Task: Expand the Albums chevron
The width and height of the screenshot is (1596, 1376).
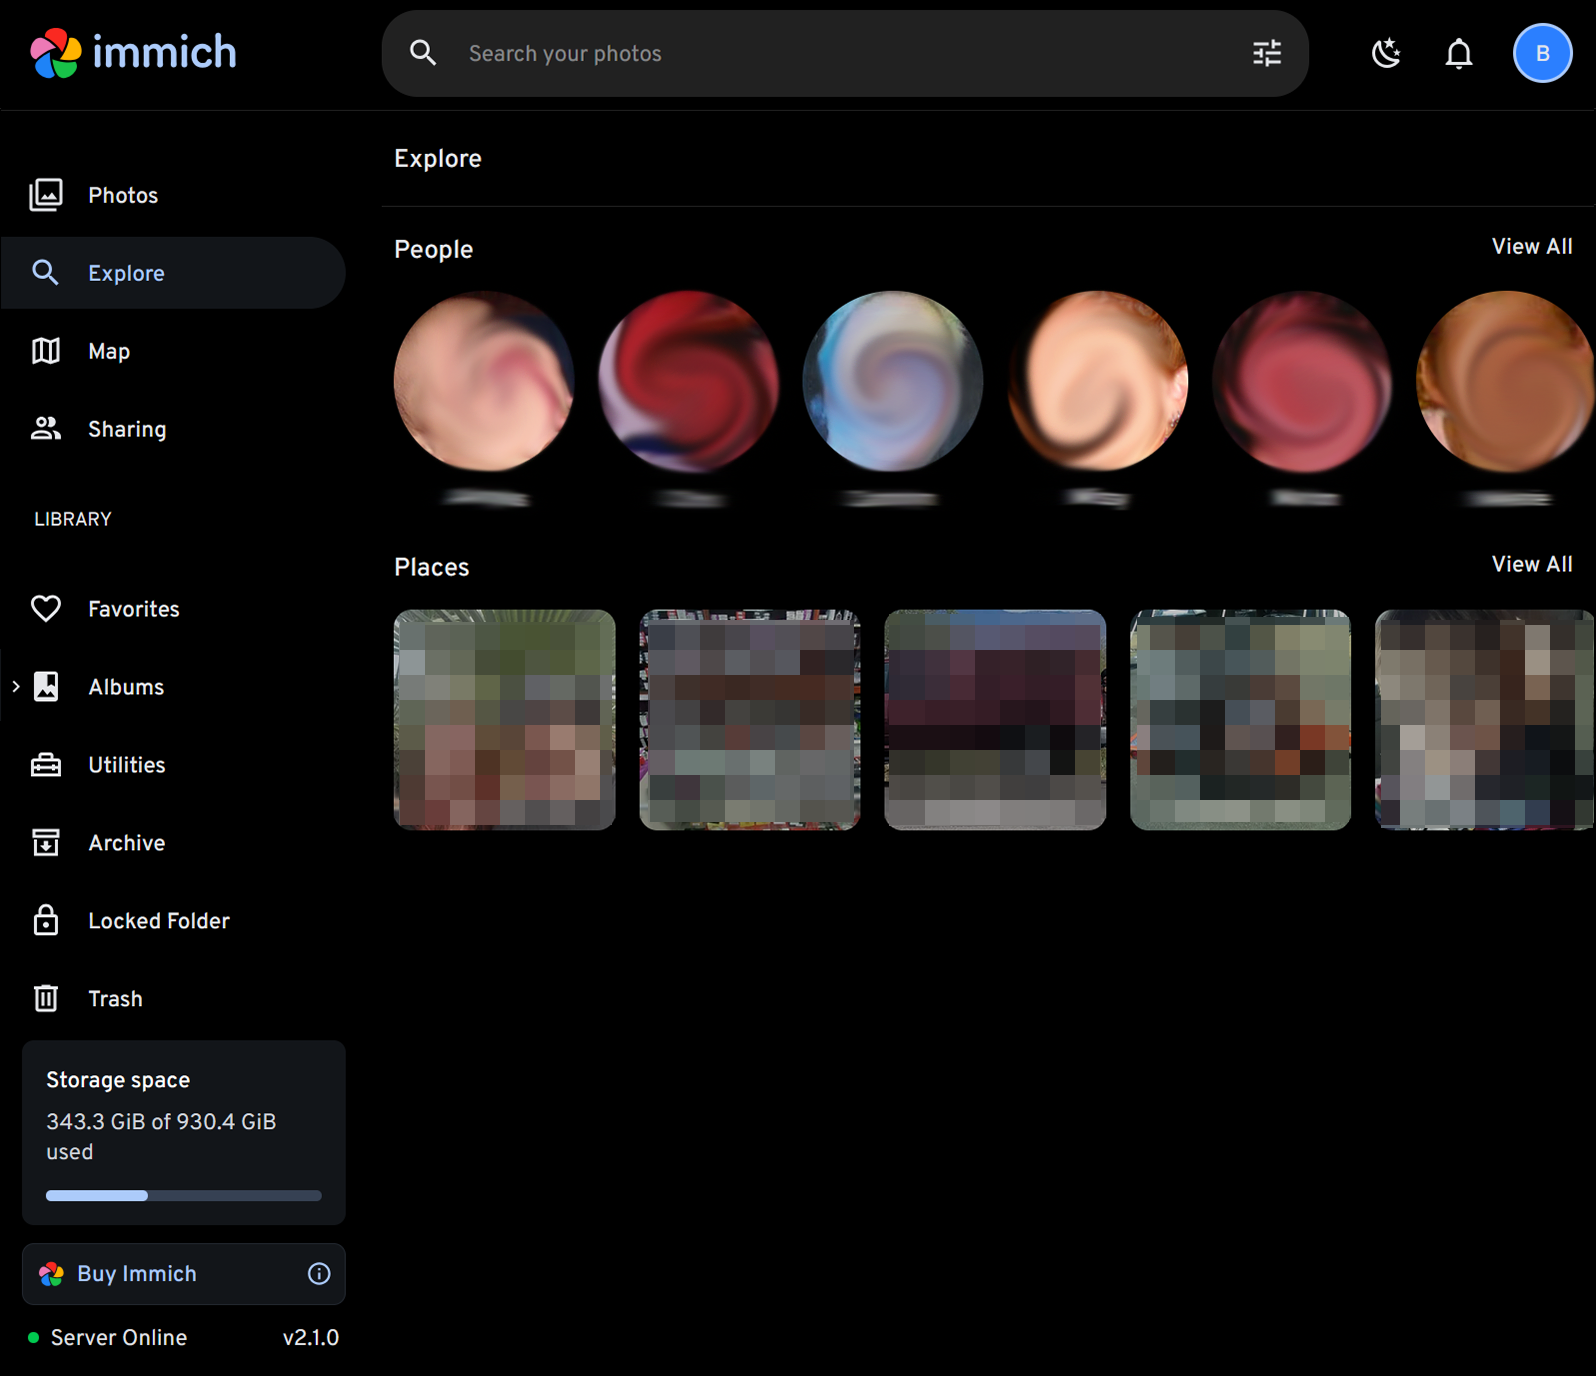Action: [15, 687]
